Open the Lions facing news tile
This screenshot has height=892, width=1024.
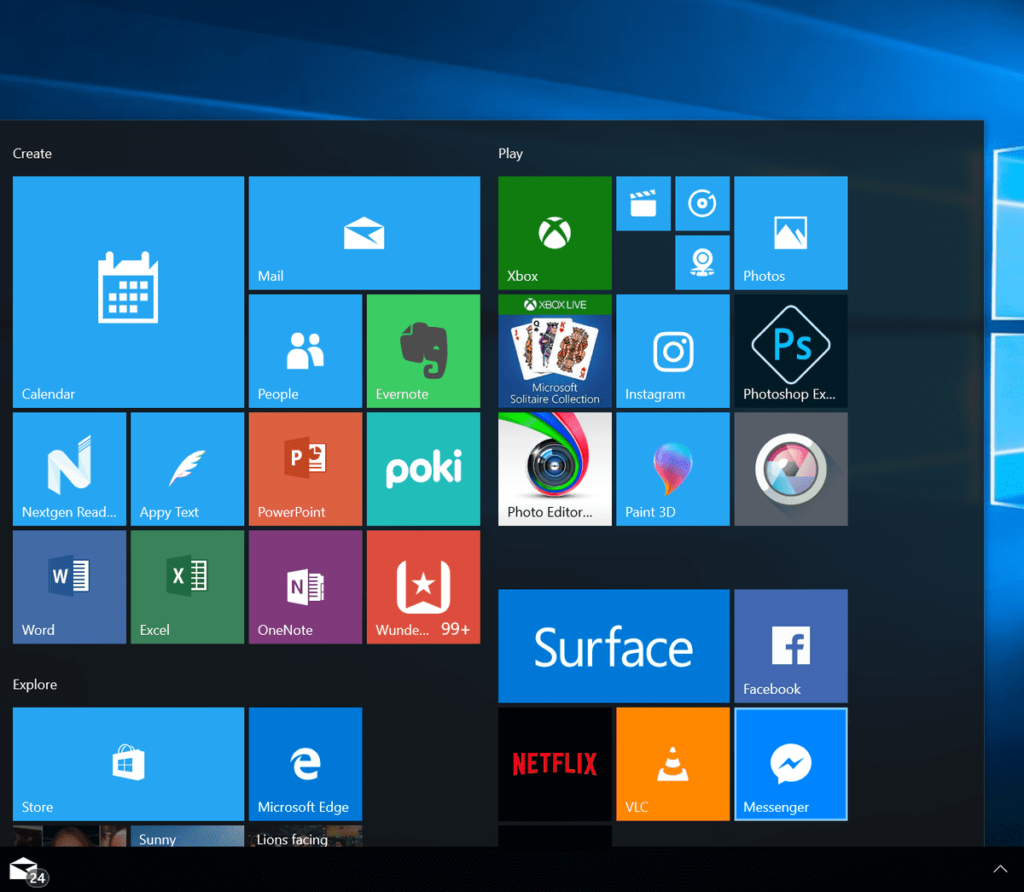[305, 836]
